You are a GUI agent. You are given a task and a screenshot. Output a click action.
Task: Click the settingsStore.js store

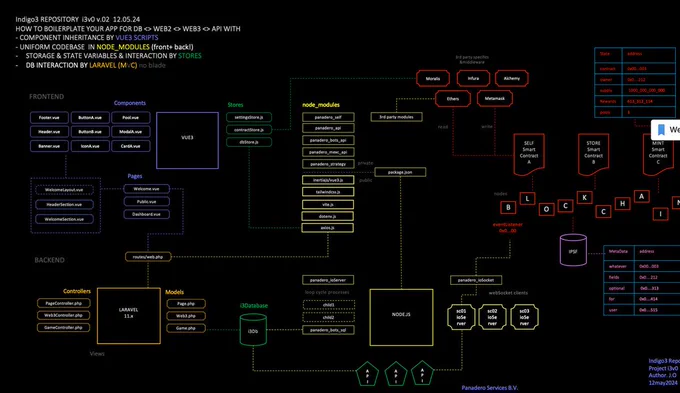(x=249, y=117)
